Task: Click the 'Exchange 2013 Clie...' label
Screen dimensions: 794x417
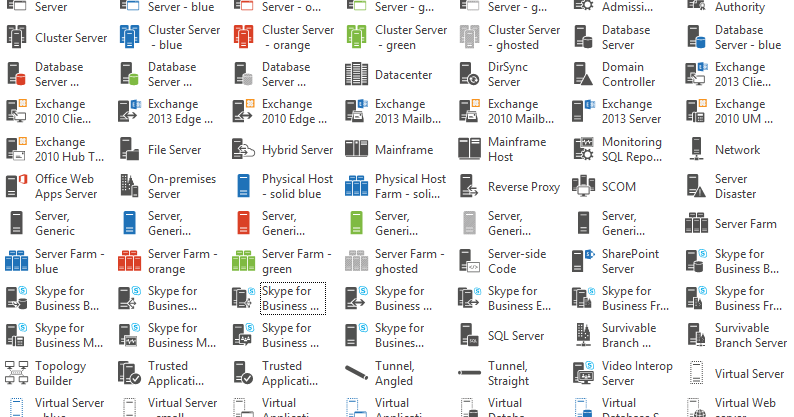Action: pos(742,74)
